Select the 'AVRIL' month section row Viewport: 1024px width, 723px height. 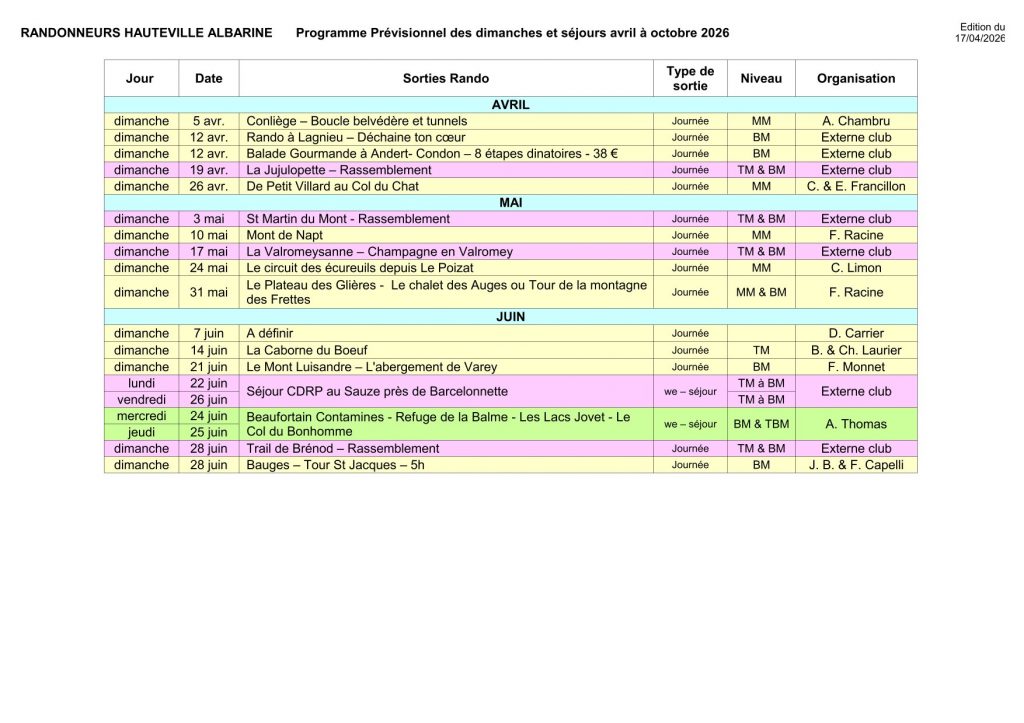tap(510, 104)
